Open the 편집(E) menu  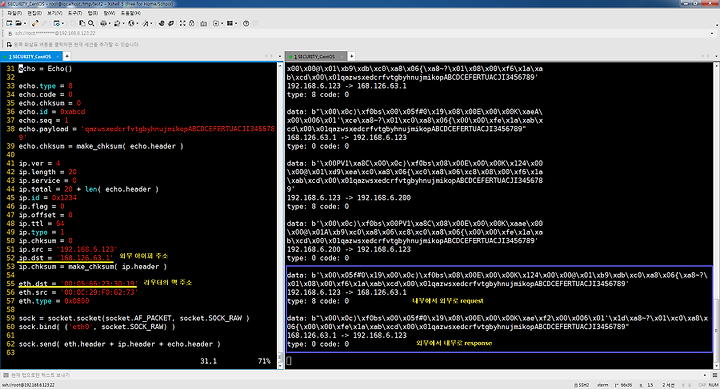point(34,13)
